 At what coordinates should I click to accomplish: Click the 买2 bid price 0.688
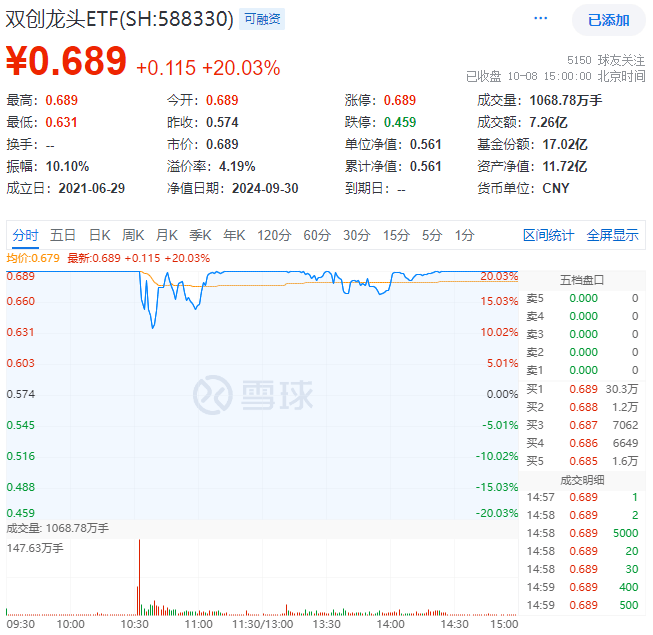tap(583, 407)
